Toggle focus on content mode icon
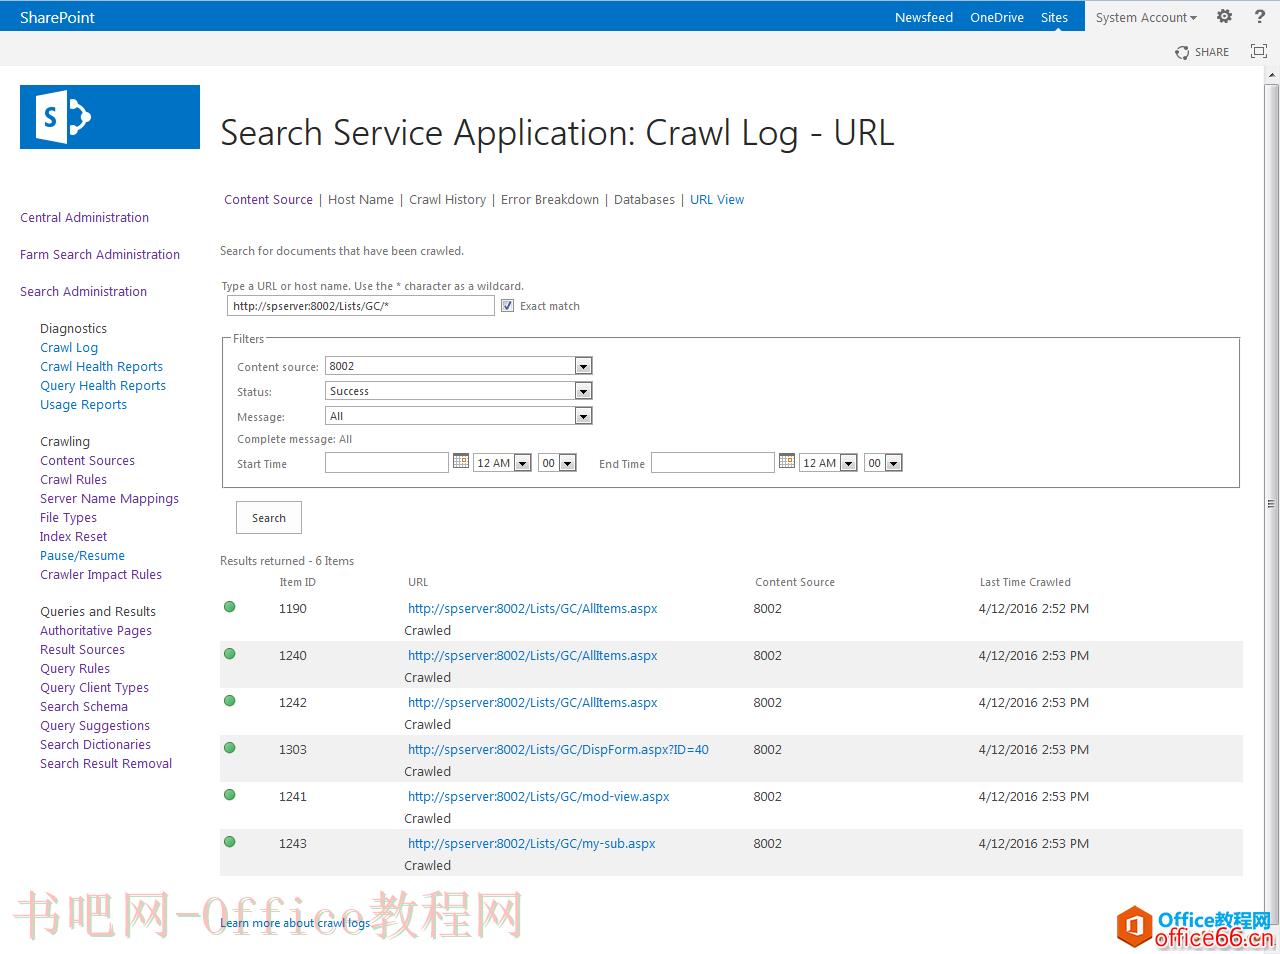 pos(1259,51)
